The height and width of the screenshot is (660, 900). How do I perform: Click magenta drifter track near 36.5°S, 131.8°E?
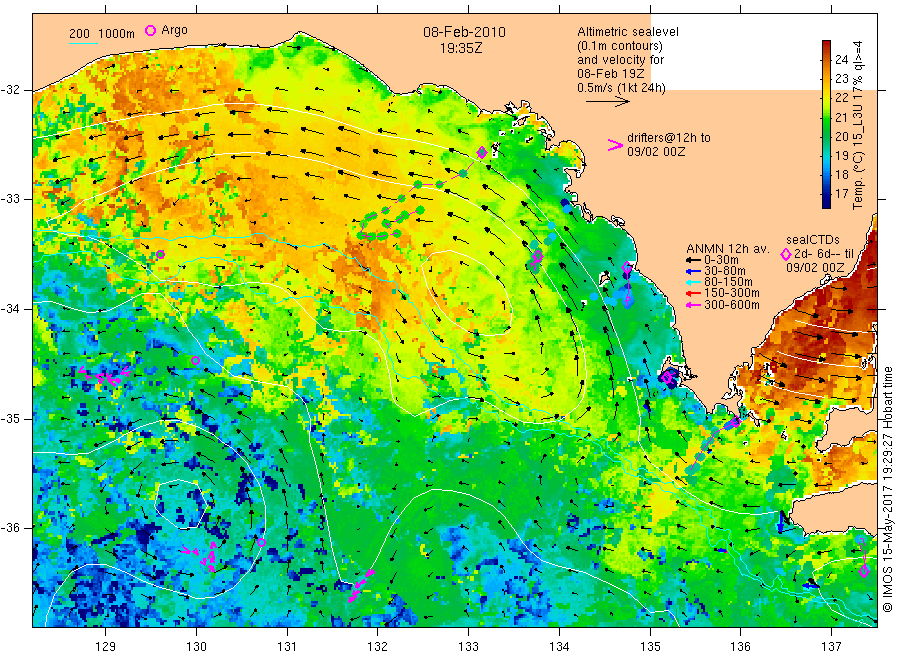(361, 585)
